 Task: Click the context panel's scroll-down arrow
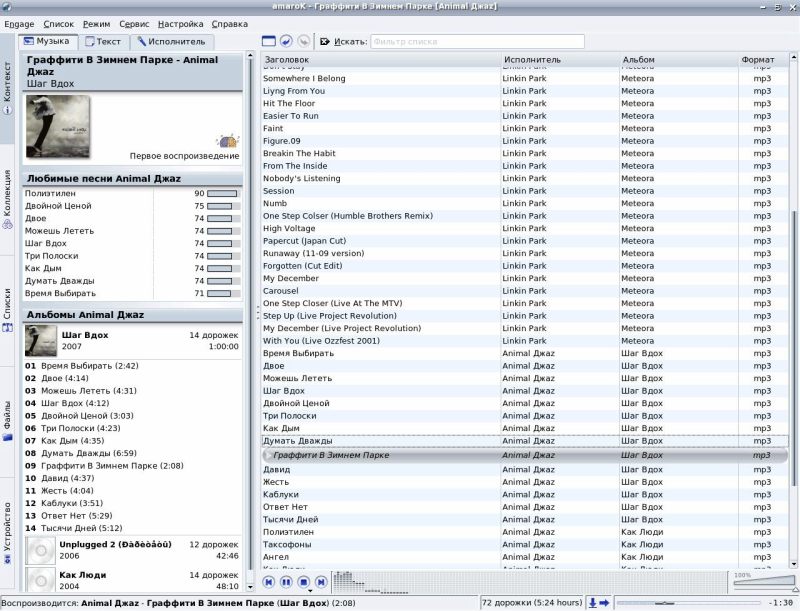tap(250, 587)
